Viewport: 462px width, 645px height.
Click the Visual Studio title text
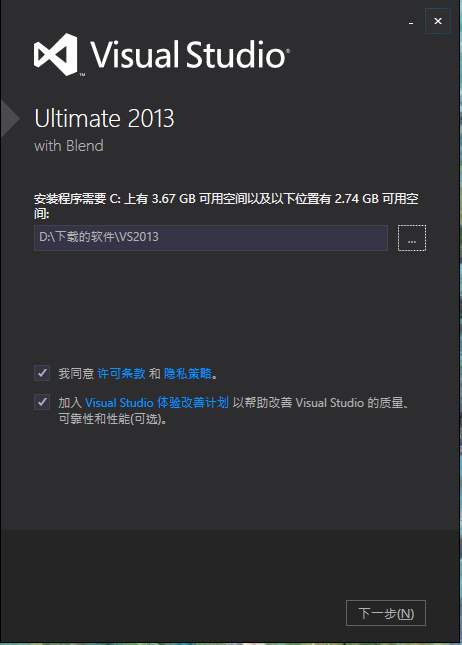[x=190, y=55]
